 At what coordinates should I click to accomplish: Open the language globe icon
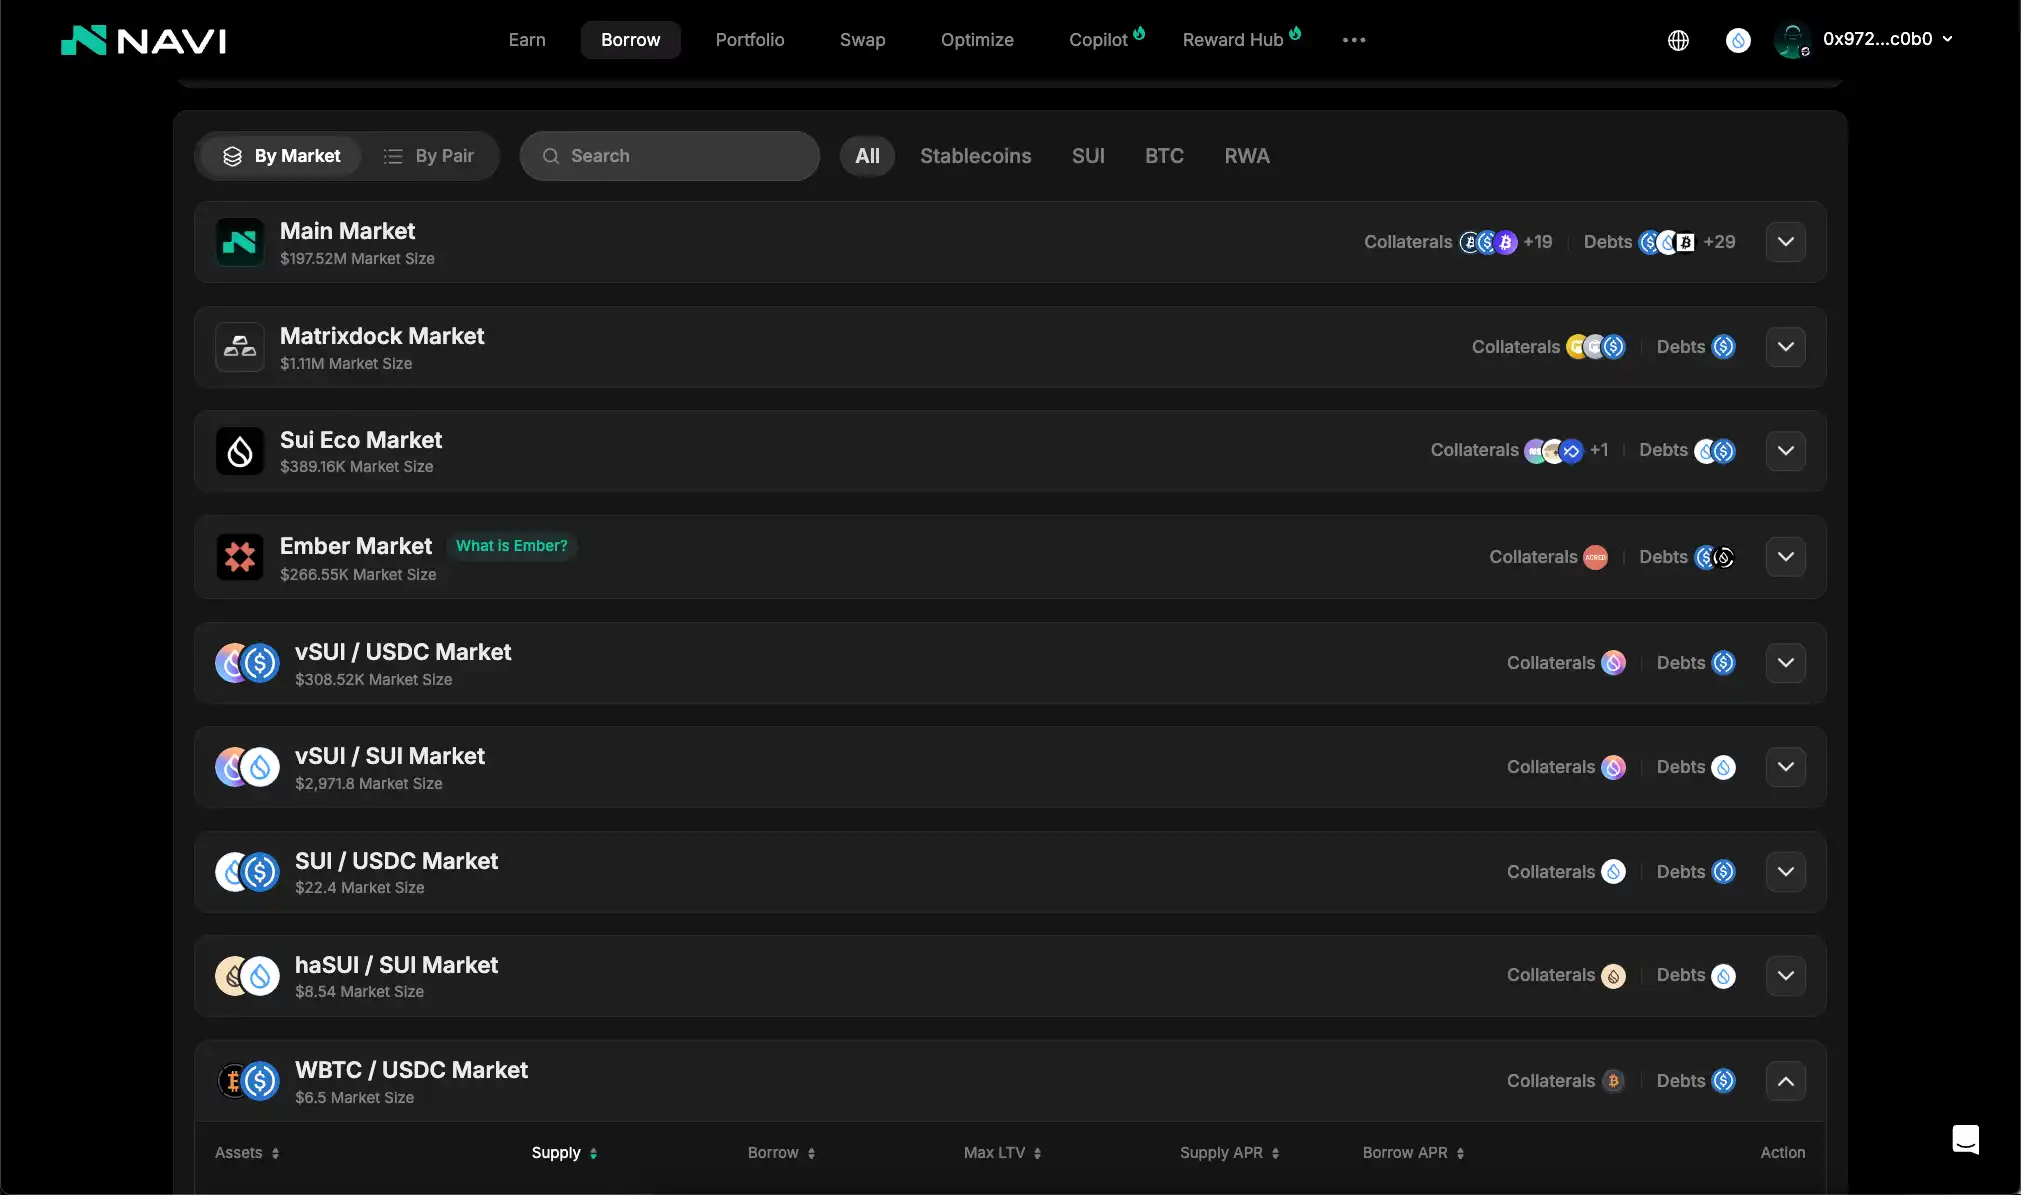coord(1678,40)
